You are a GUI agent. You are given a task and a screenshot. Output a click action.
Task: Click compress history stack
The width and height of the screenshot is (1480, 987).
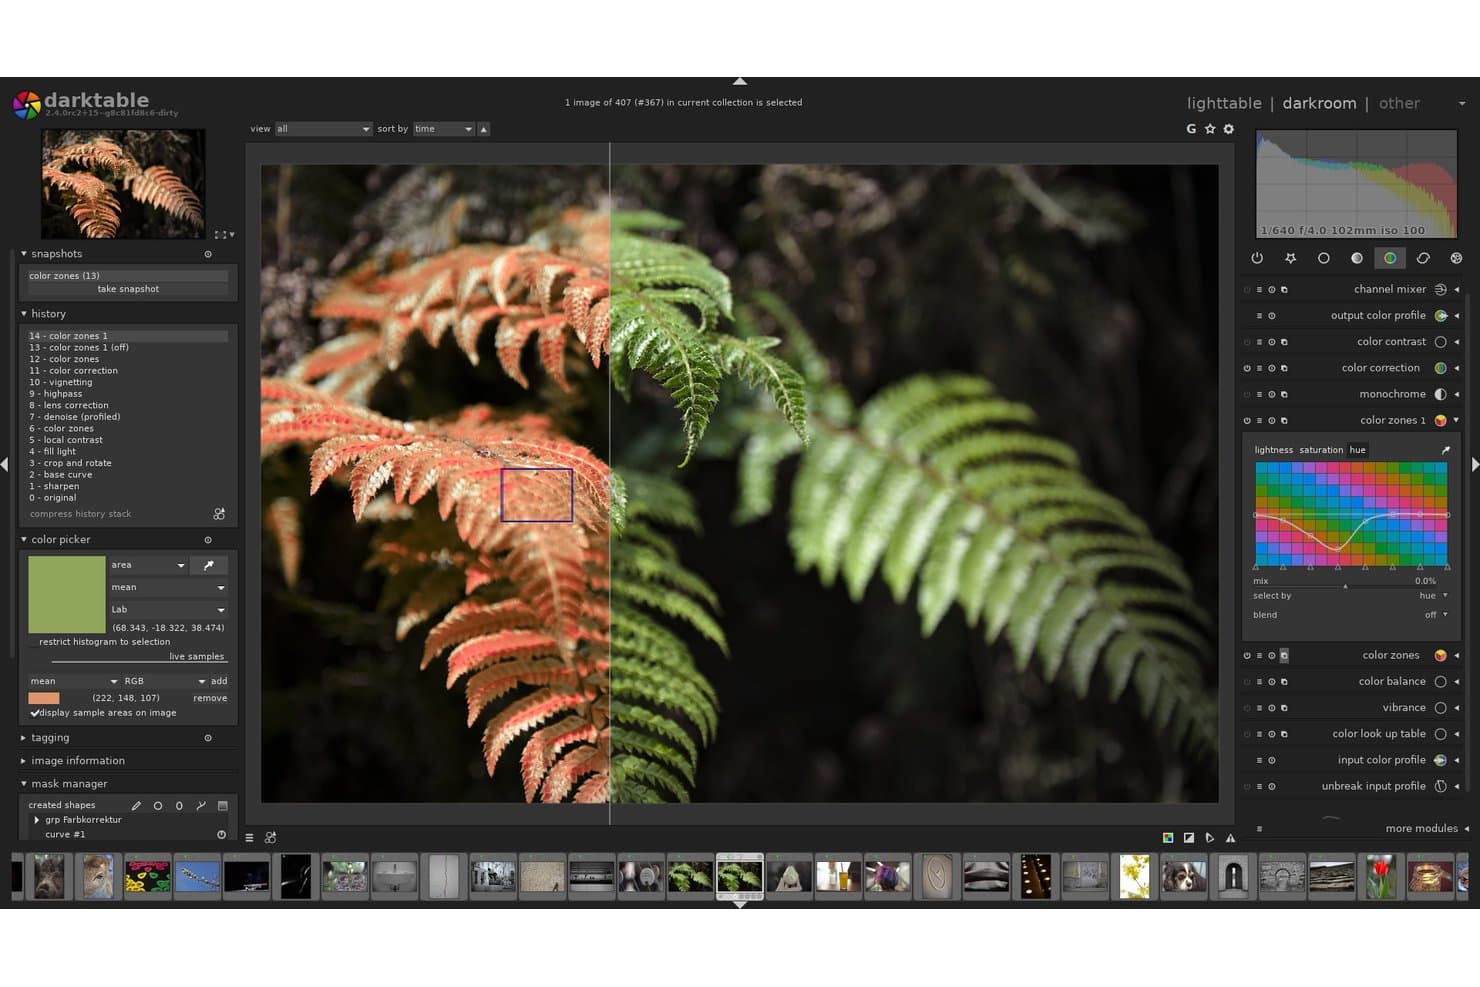[80, 514]
